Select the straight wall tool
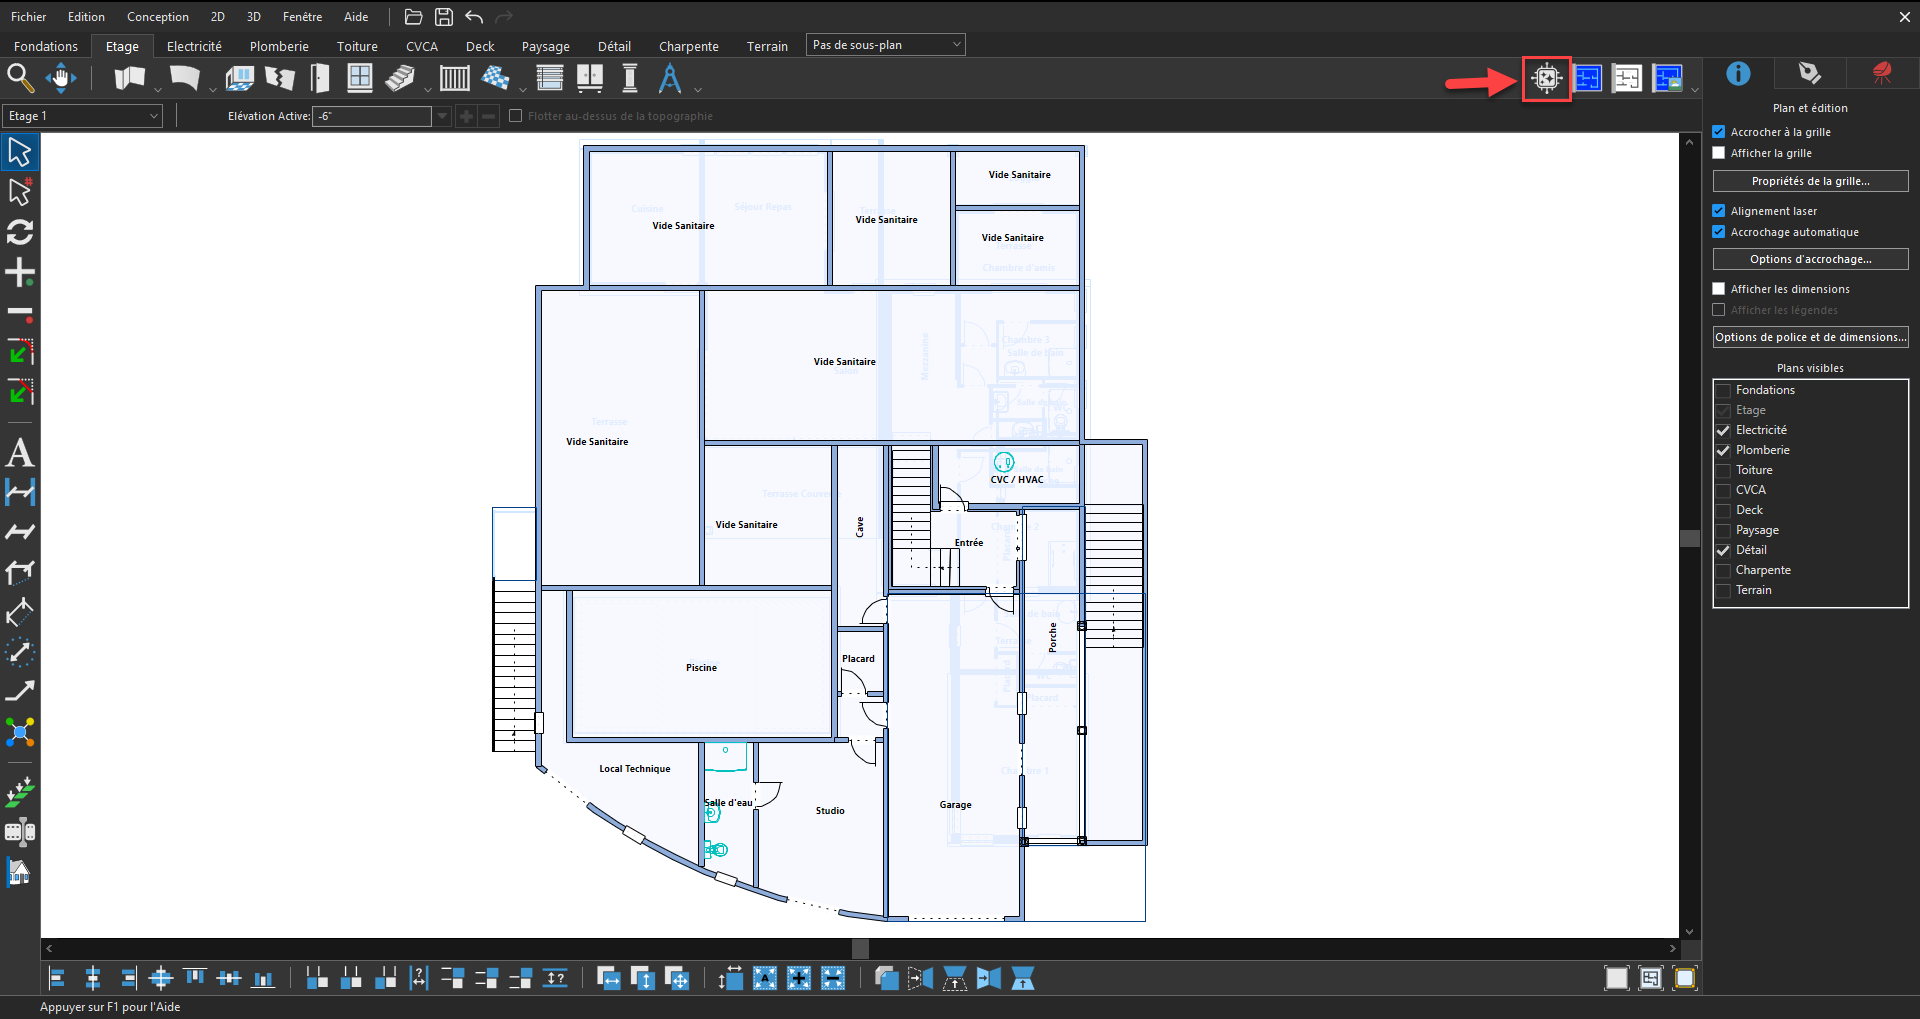Screen dimensions: 1920x1019 (129, 77)
